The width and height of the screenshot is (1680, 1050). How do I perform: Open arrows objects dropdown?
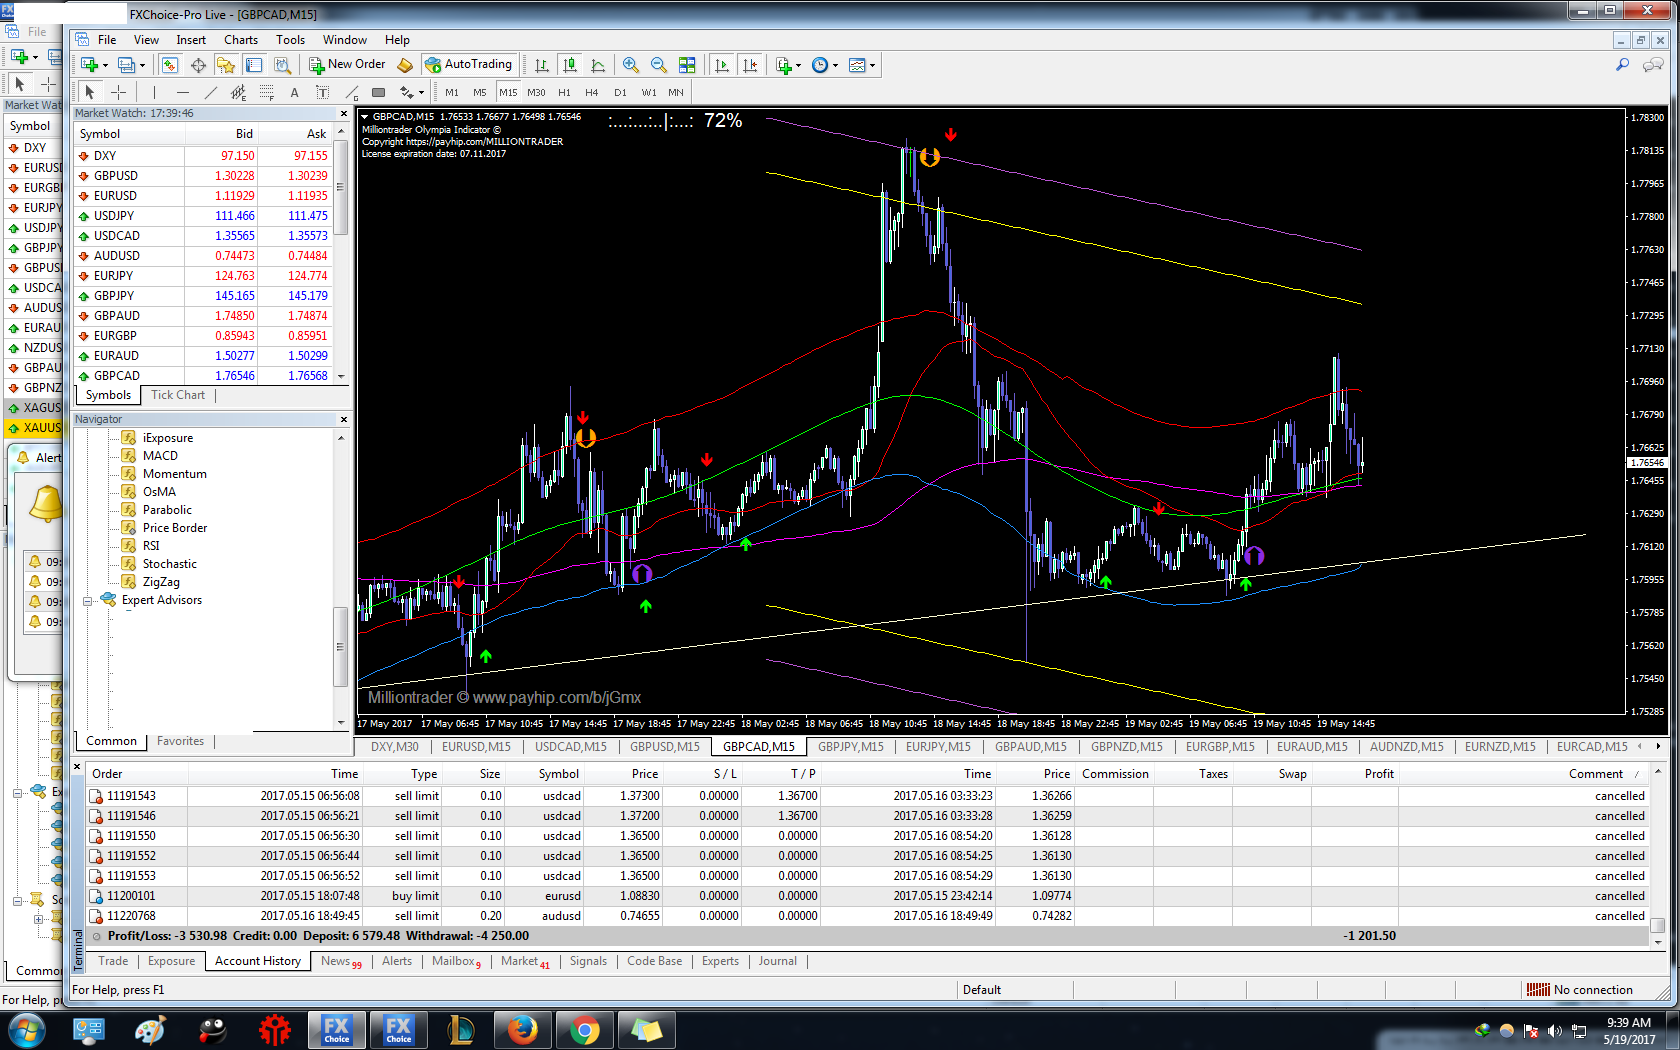[x=411, y=92]
